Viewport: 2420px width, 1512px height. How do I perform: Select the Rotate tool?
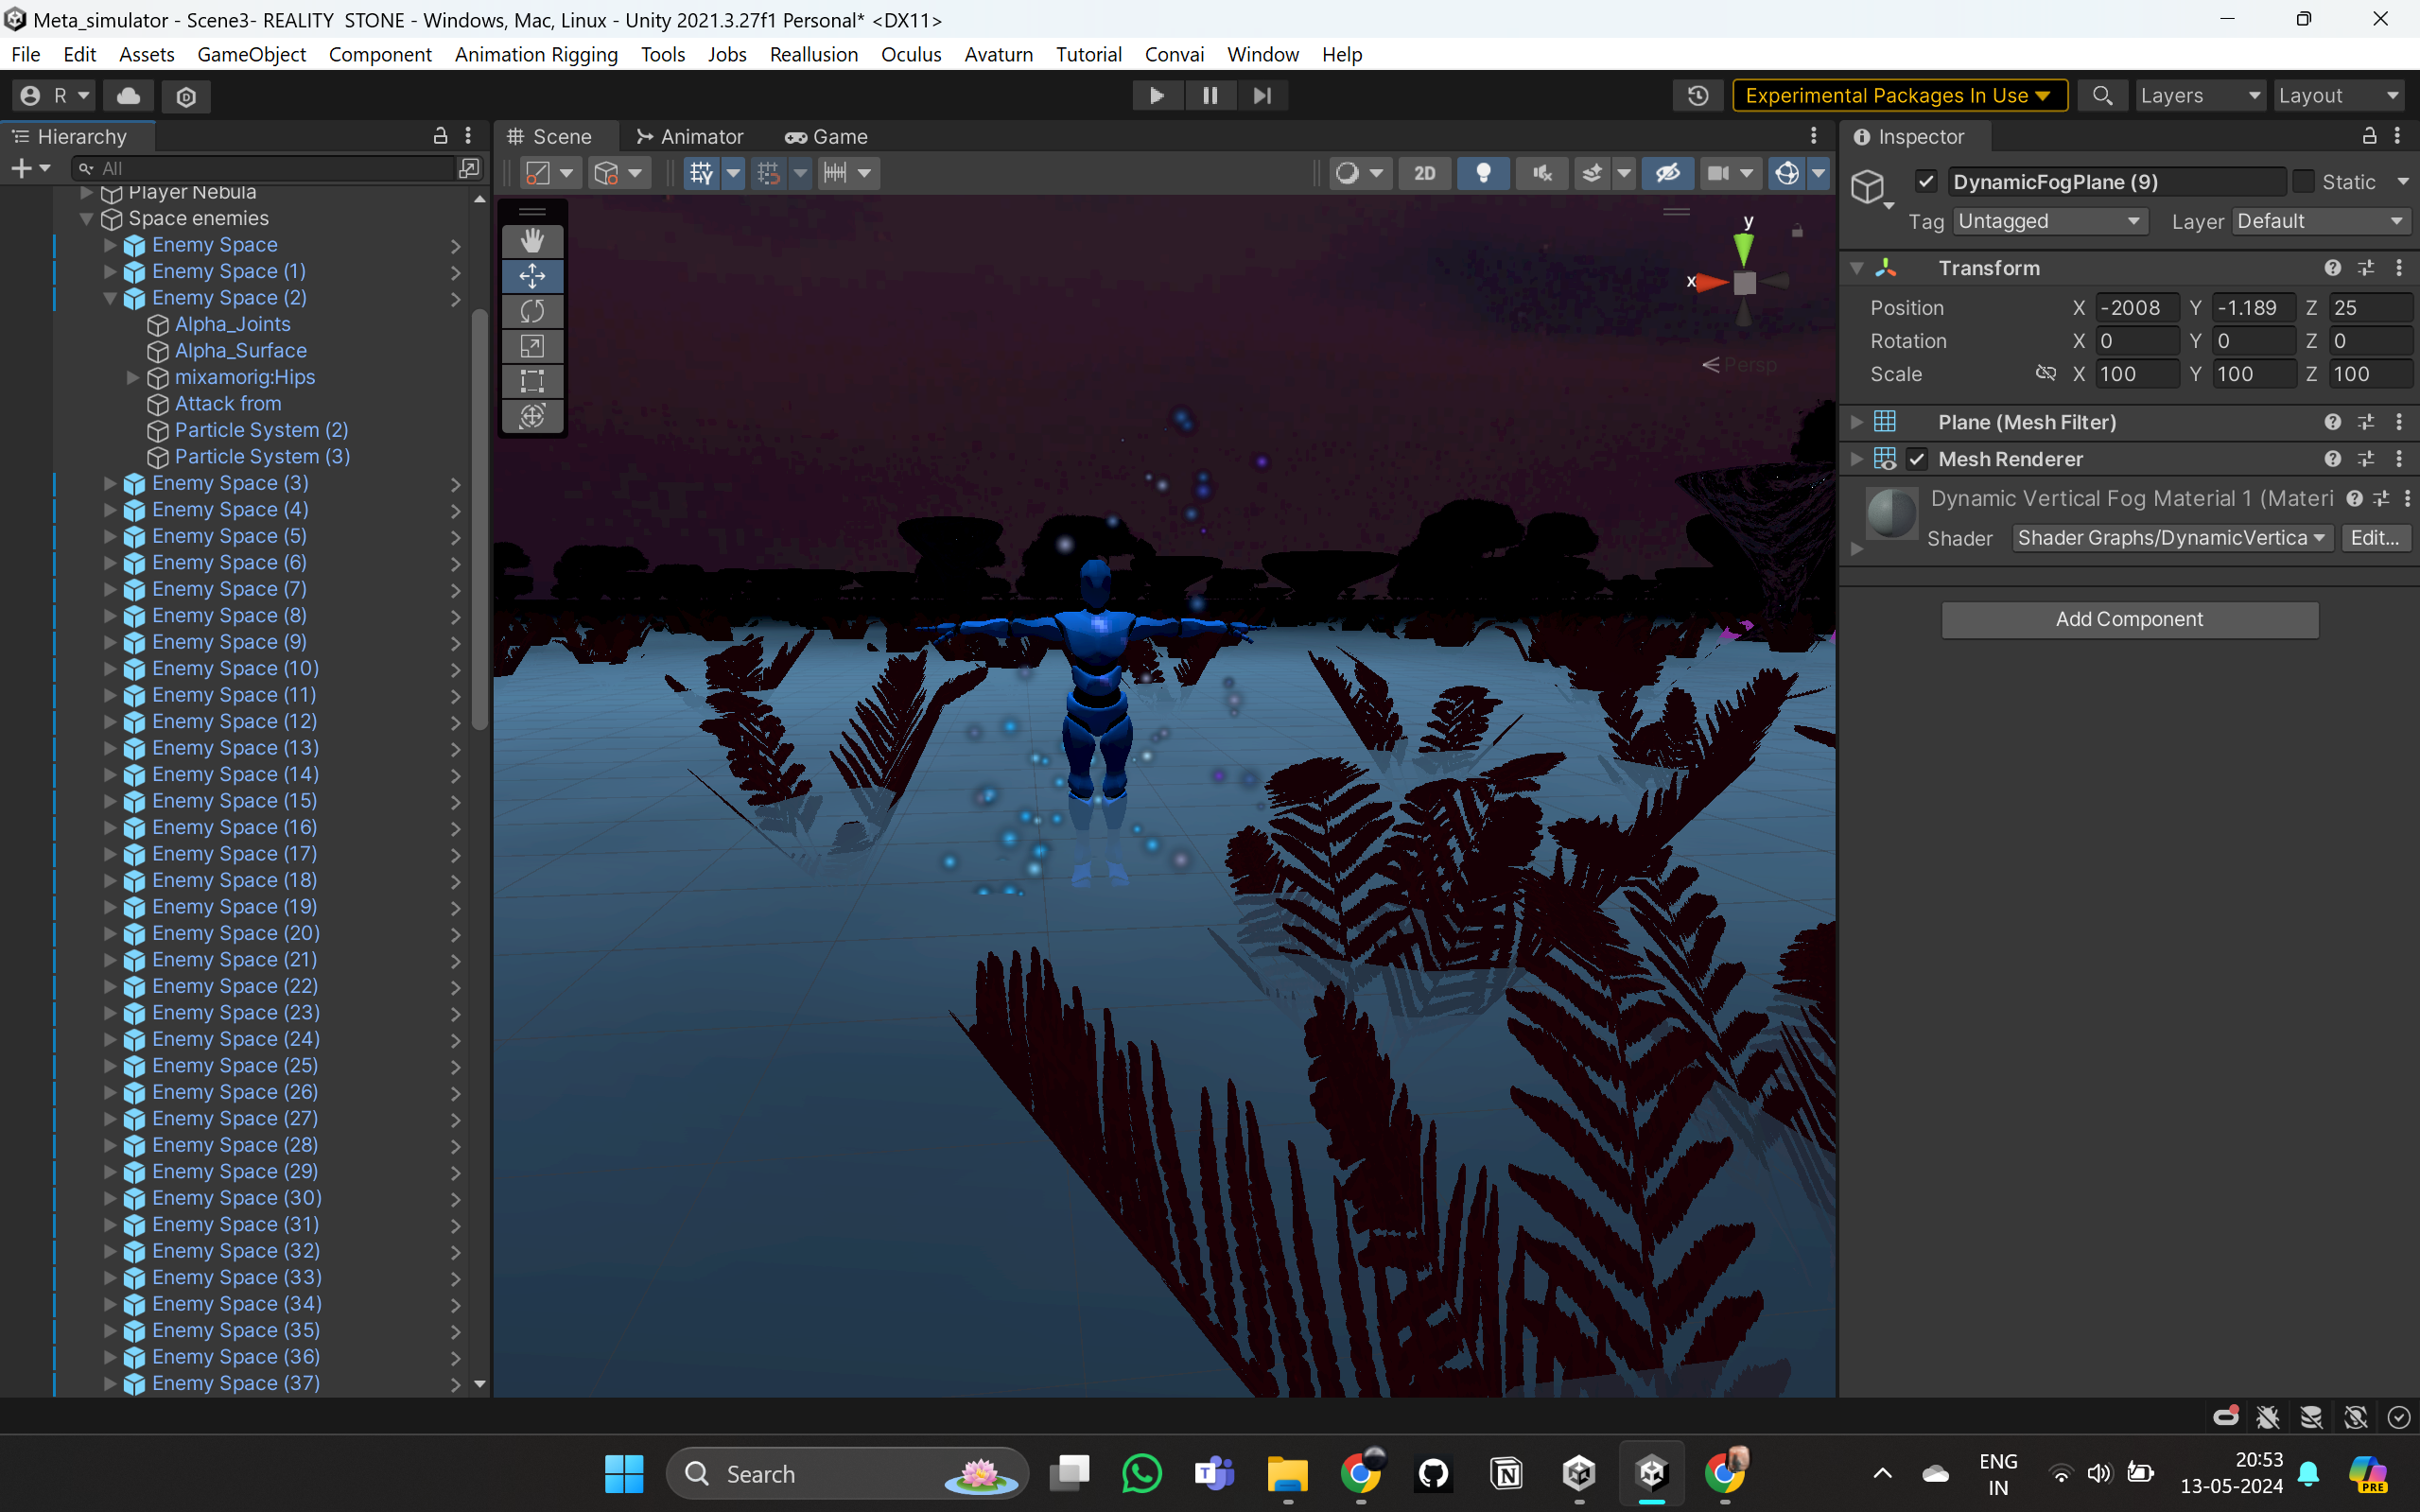coord(532,311)
